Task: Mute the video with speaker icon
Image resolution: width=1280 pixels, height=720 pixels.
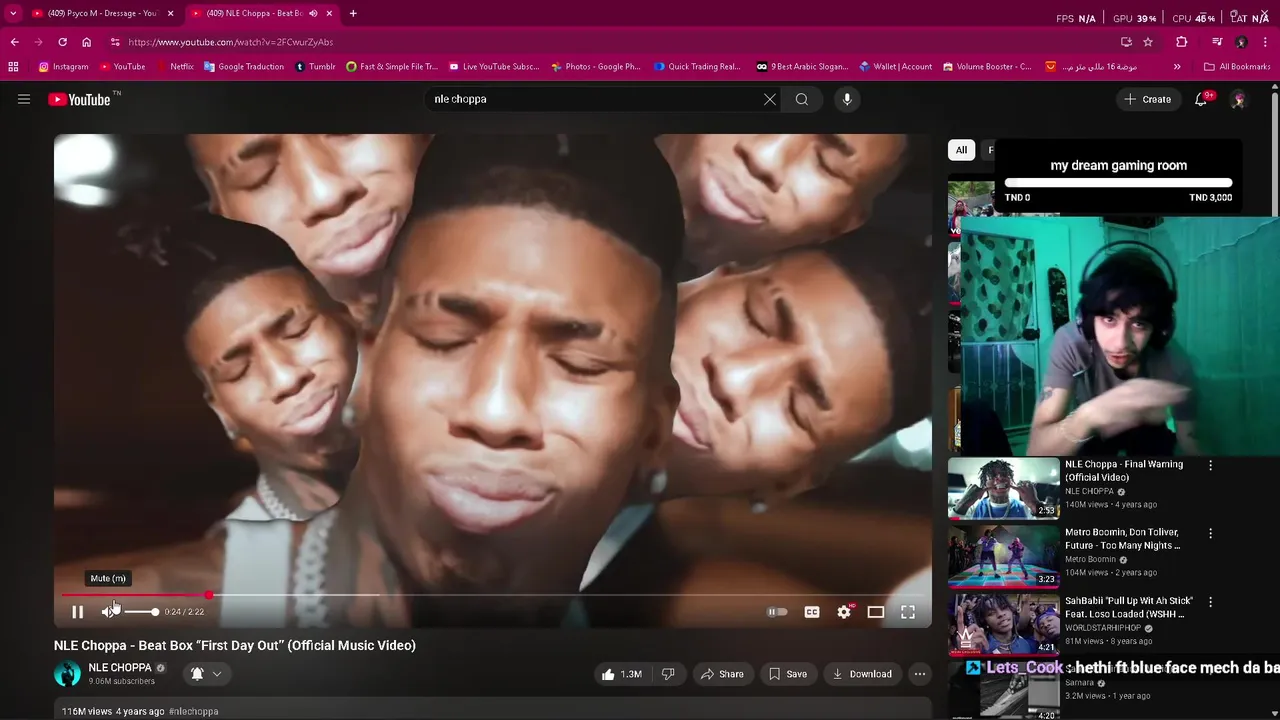Action: coord(108,612)
